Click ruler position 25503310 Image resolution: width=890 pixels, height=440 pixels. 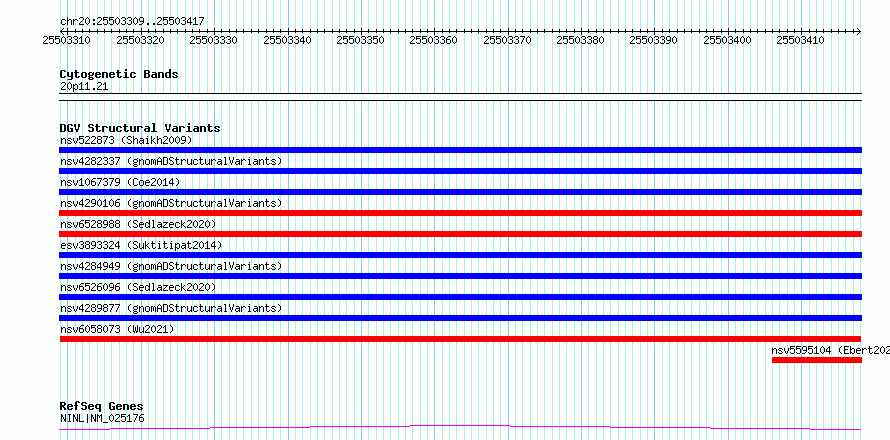[x=66, y=40]
